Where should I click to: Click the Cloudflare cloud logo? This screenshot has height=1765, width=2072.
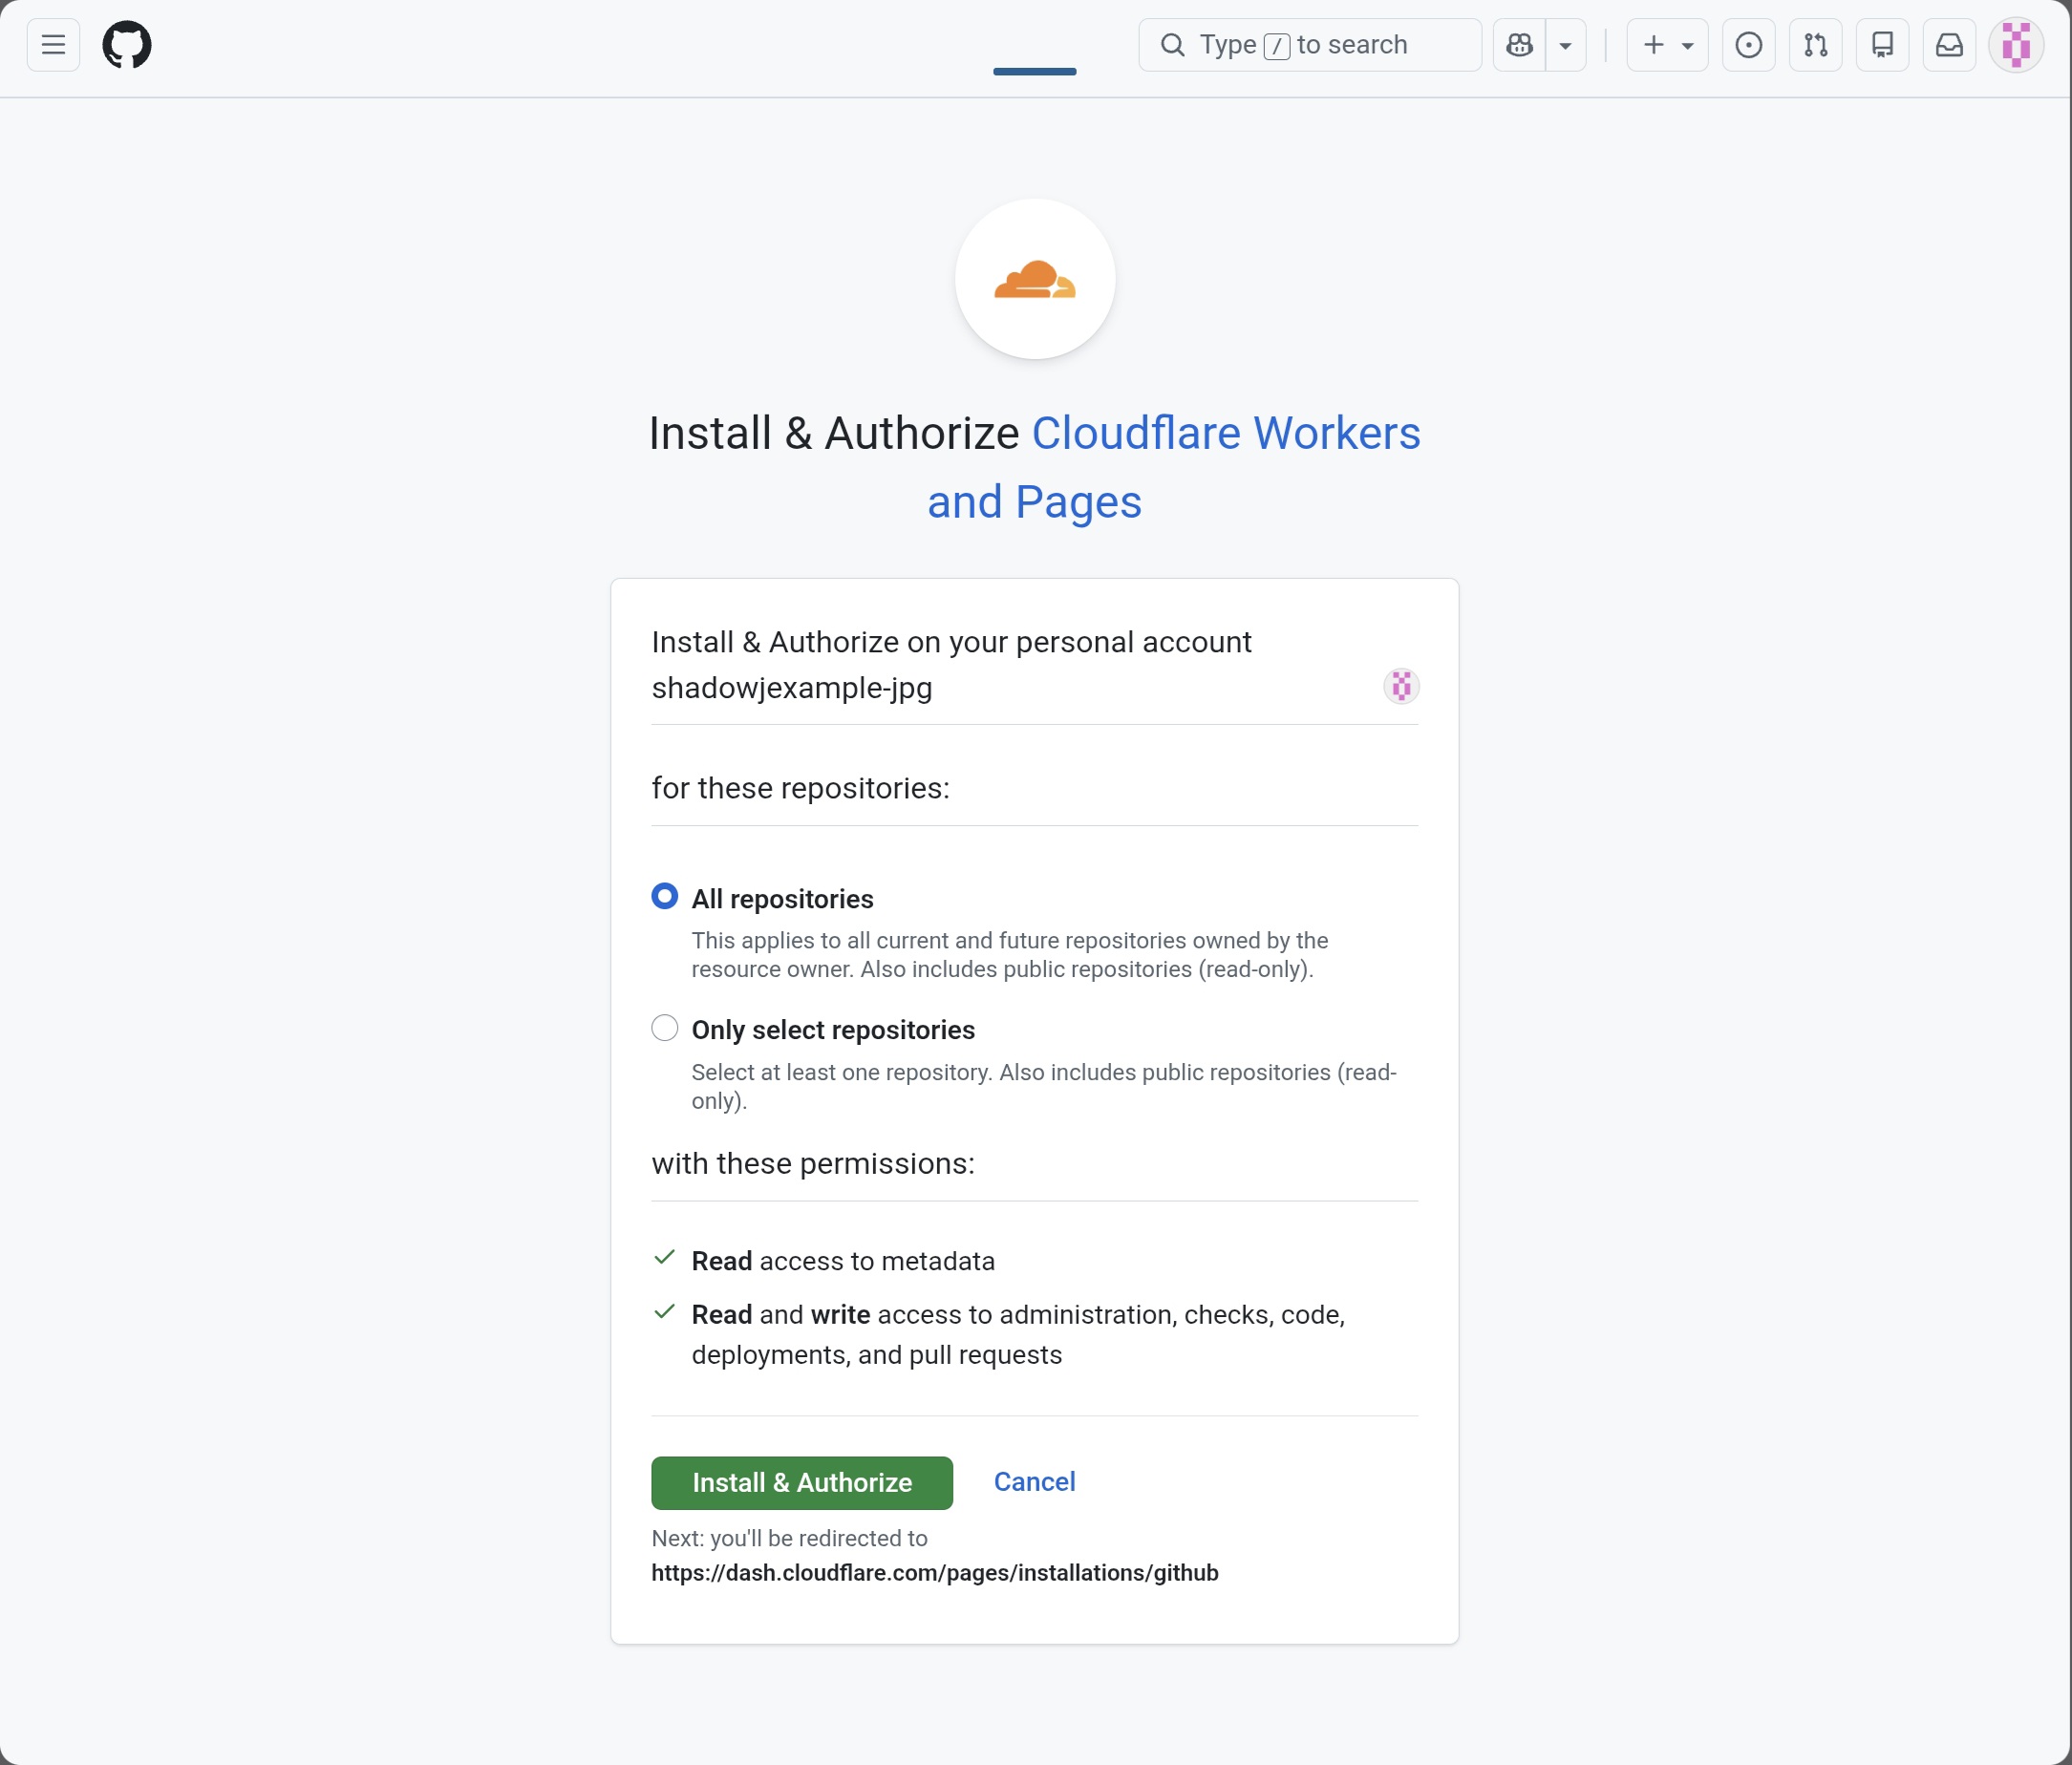(1034, 279)
